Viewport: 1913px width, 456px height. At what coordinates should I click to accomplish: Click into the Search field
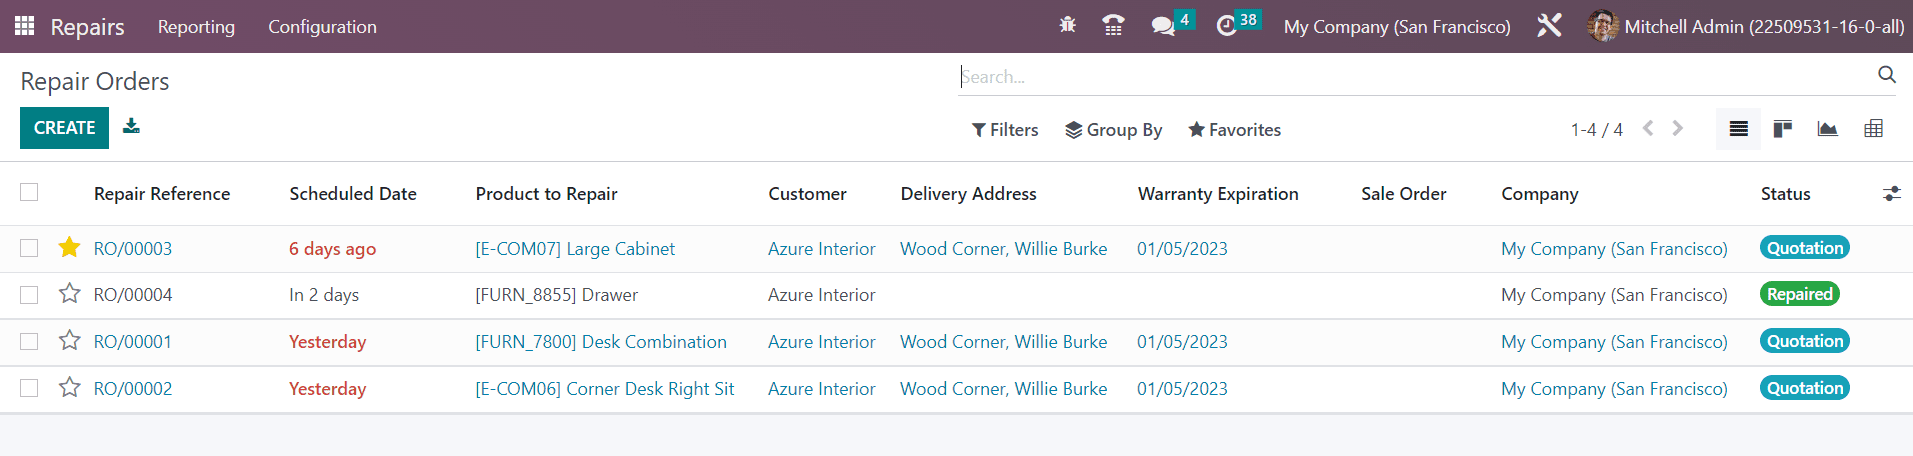(x=1415, y=77)
